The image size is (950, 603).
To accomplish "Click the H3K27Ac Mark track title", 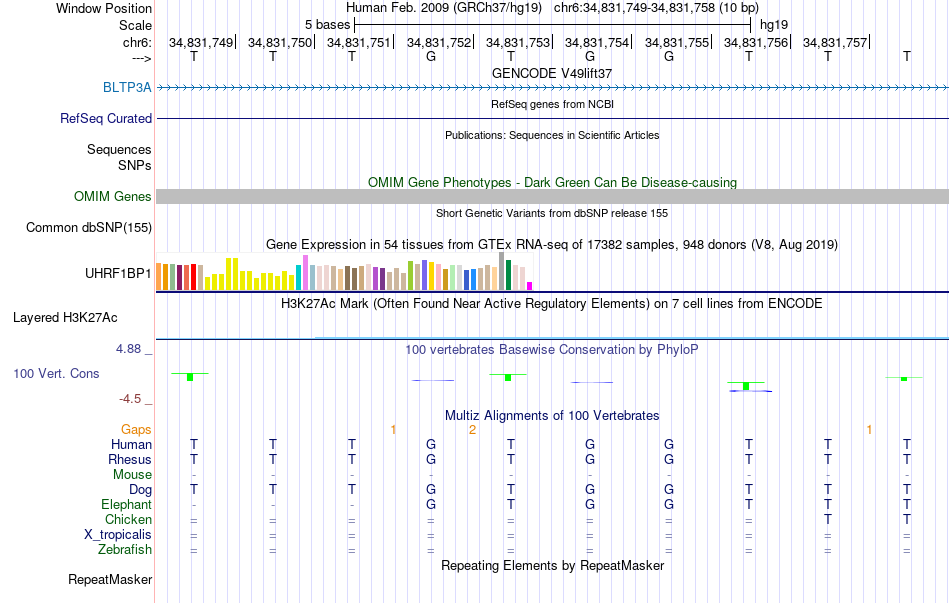I will click(x=552, y=304).
